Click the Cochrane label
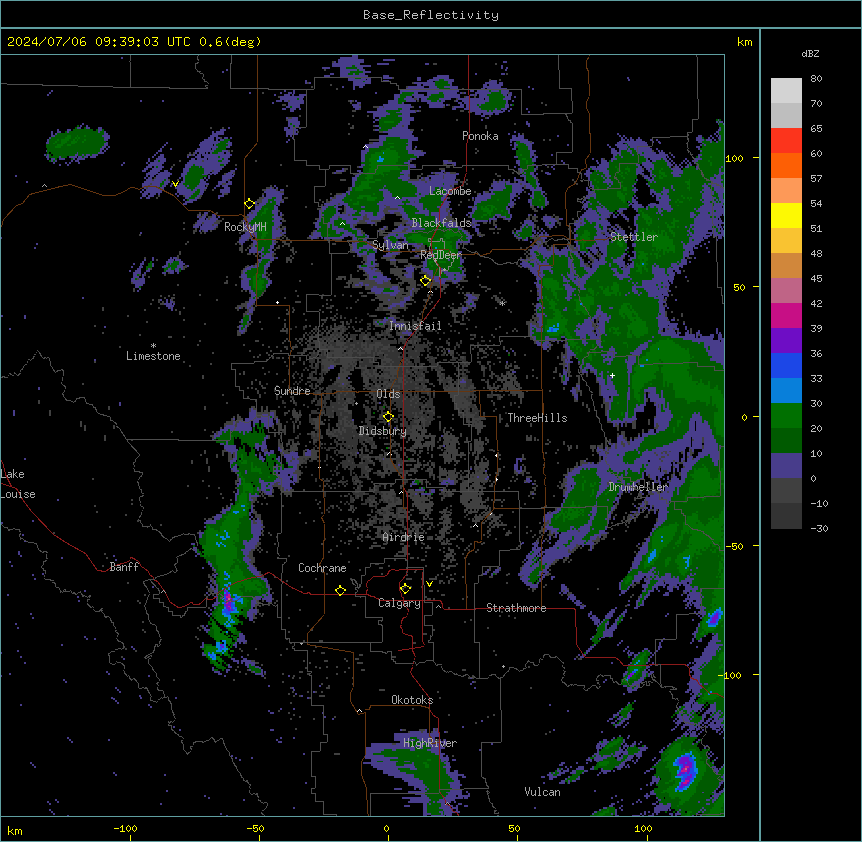Image resolution: width=862 pixels, height=842 pixels. coord(322,568)
